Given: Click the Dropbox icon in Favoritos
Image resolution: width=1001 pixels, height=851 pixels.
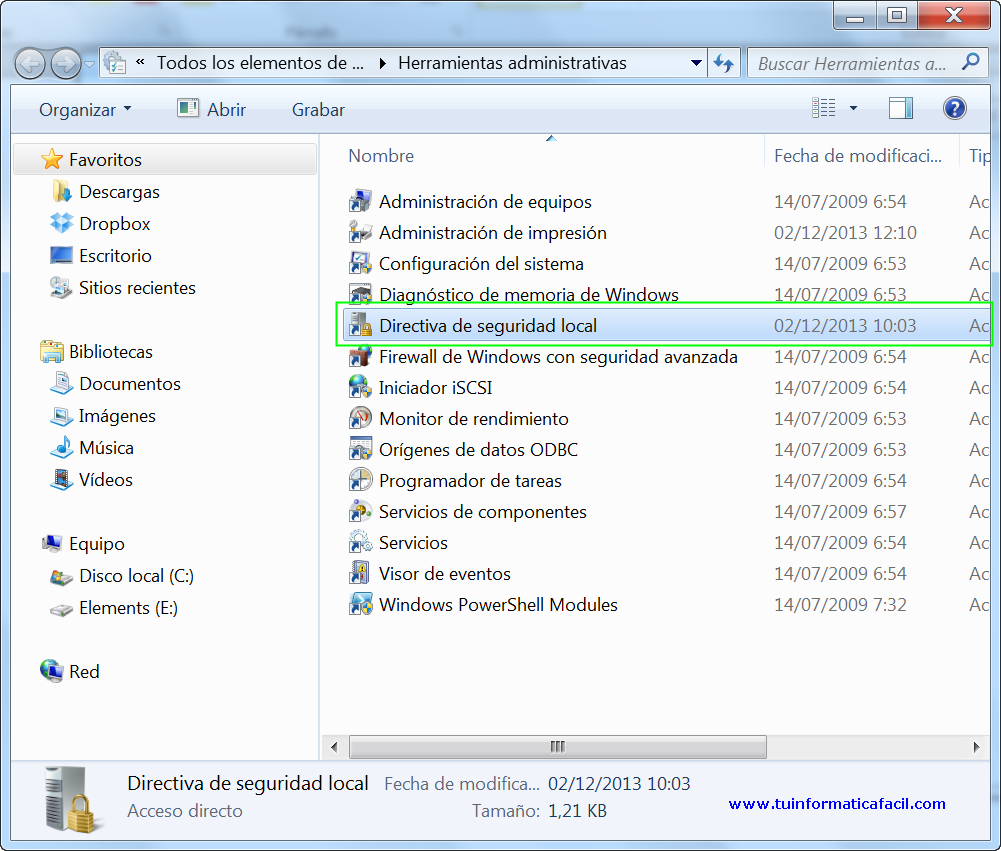Looking at the screenshot, I should (62, 223).
